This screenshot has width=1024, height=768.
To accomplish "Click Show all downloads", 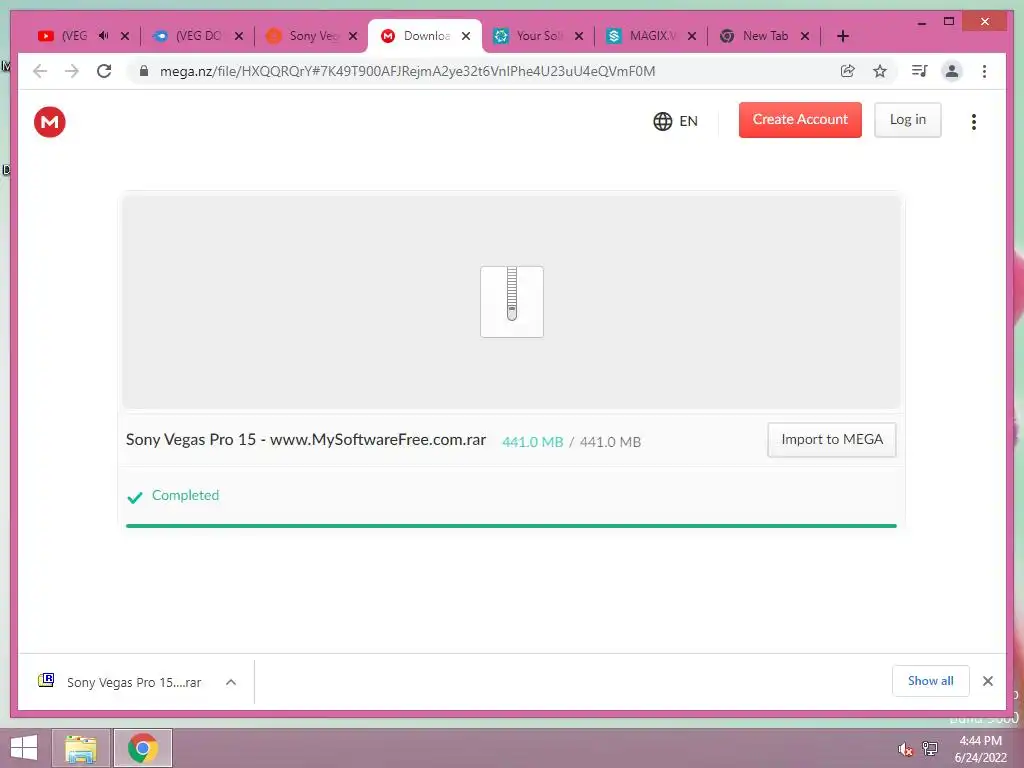I will 931,681.
